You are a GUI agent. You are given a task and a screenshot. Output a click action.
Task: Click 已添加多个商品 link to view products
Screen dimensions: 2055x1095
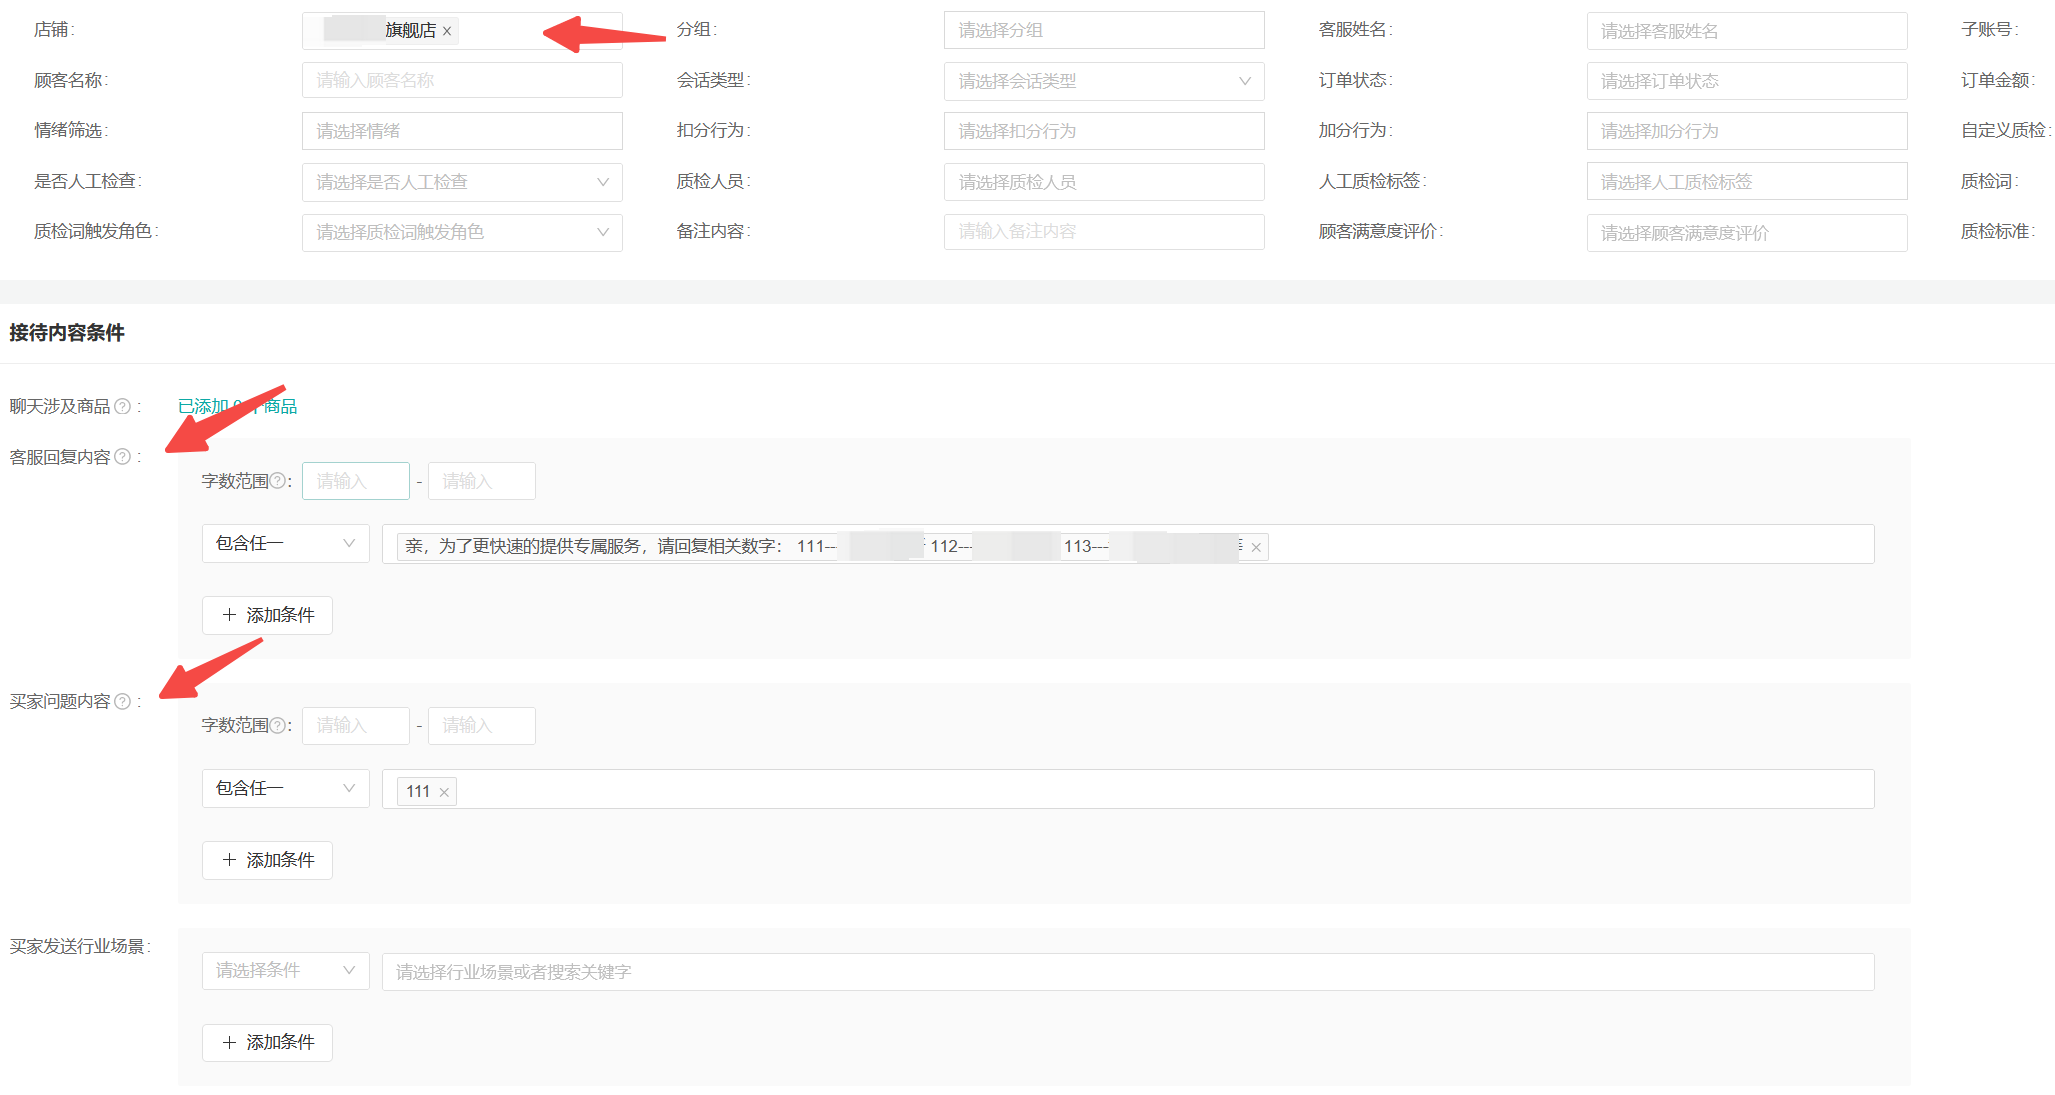[x=241, y=405]
